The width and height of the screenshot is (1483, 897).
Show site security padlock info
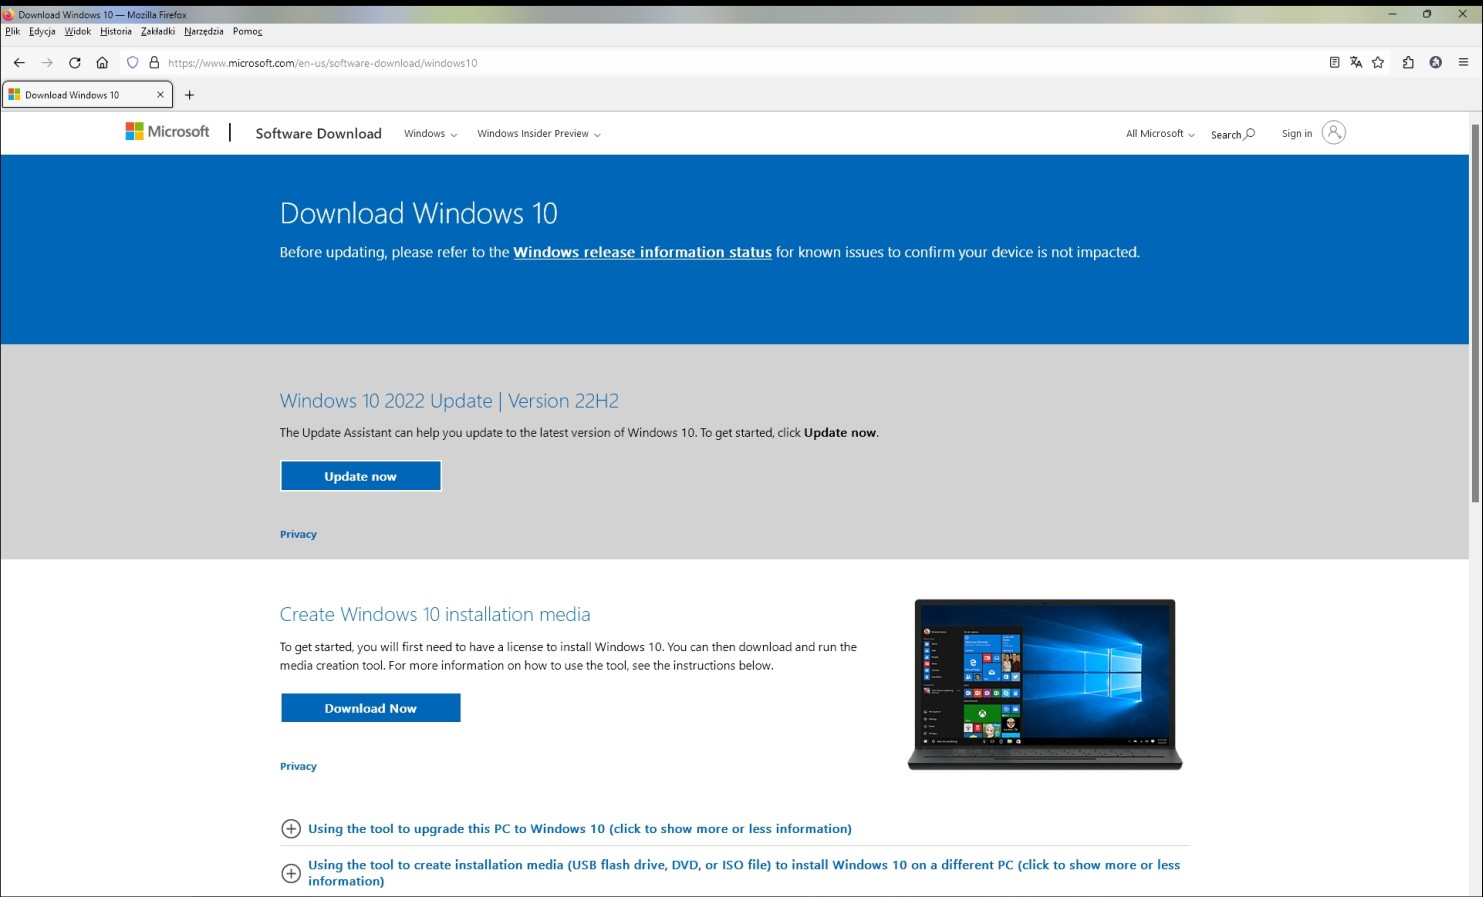click(x=154, y=62)
